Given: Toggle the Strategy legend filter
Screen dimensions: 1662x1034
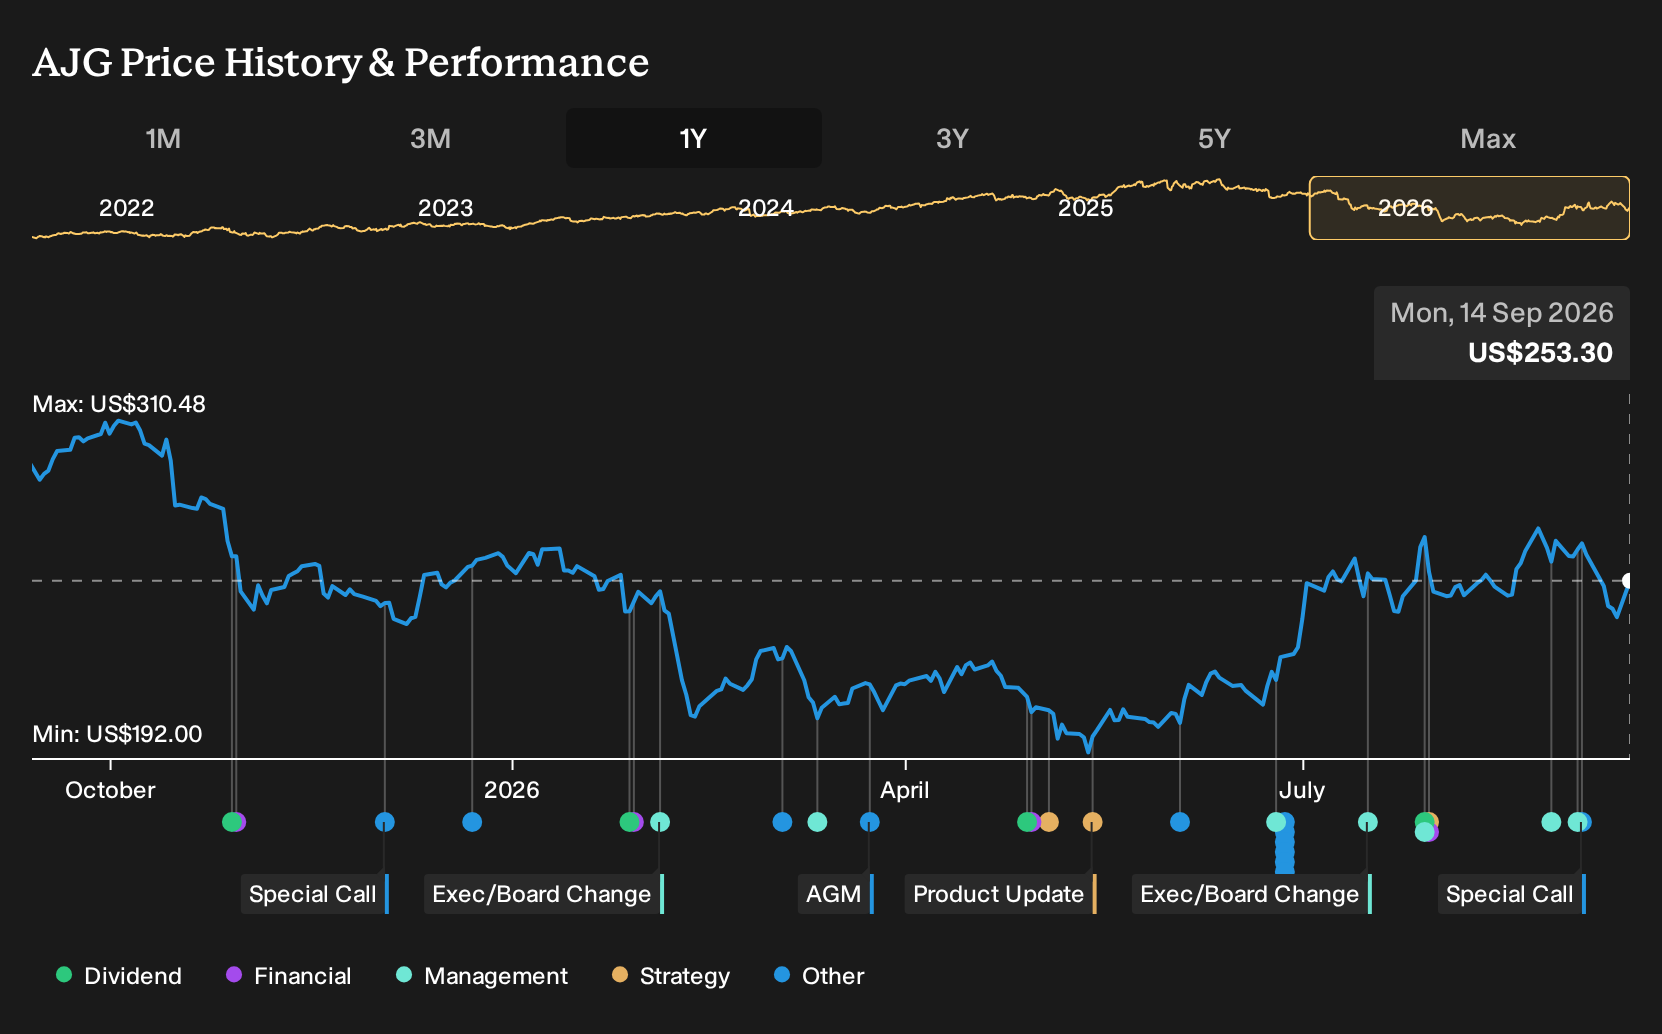Looking at the screenshot, I should [670, 976].
